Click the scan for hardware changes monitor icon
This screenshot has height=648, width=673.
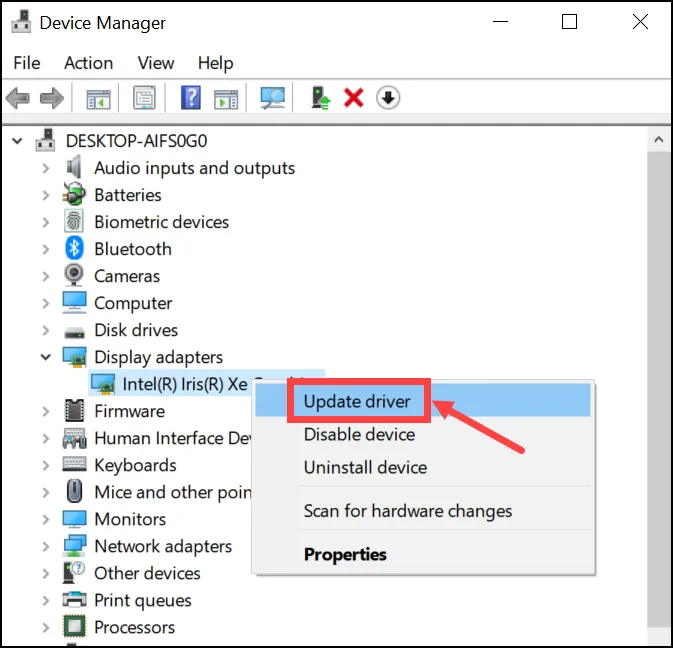pos(272,98)
